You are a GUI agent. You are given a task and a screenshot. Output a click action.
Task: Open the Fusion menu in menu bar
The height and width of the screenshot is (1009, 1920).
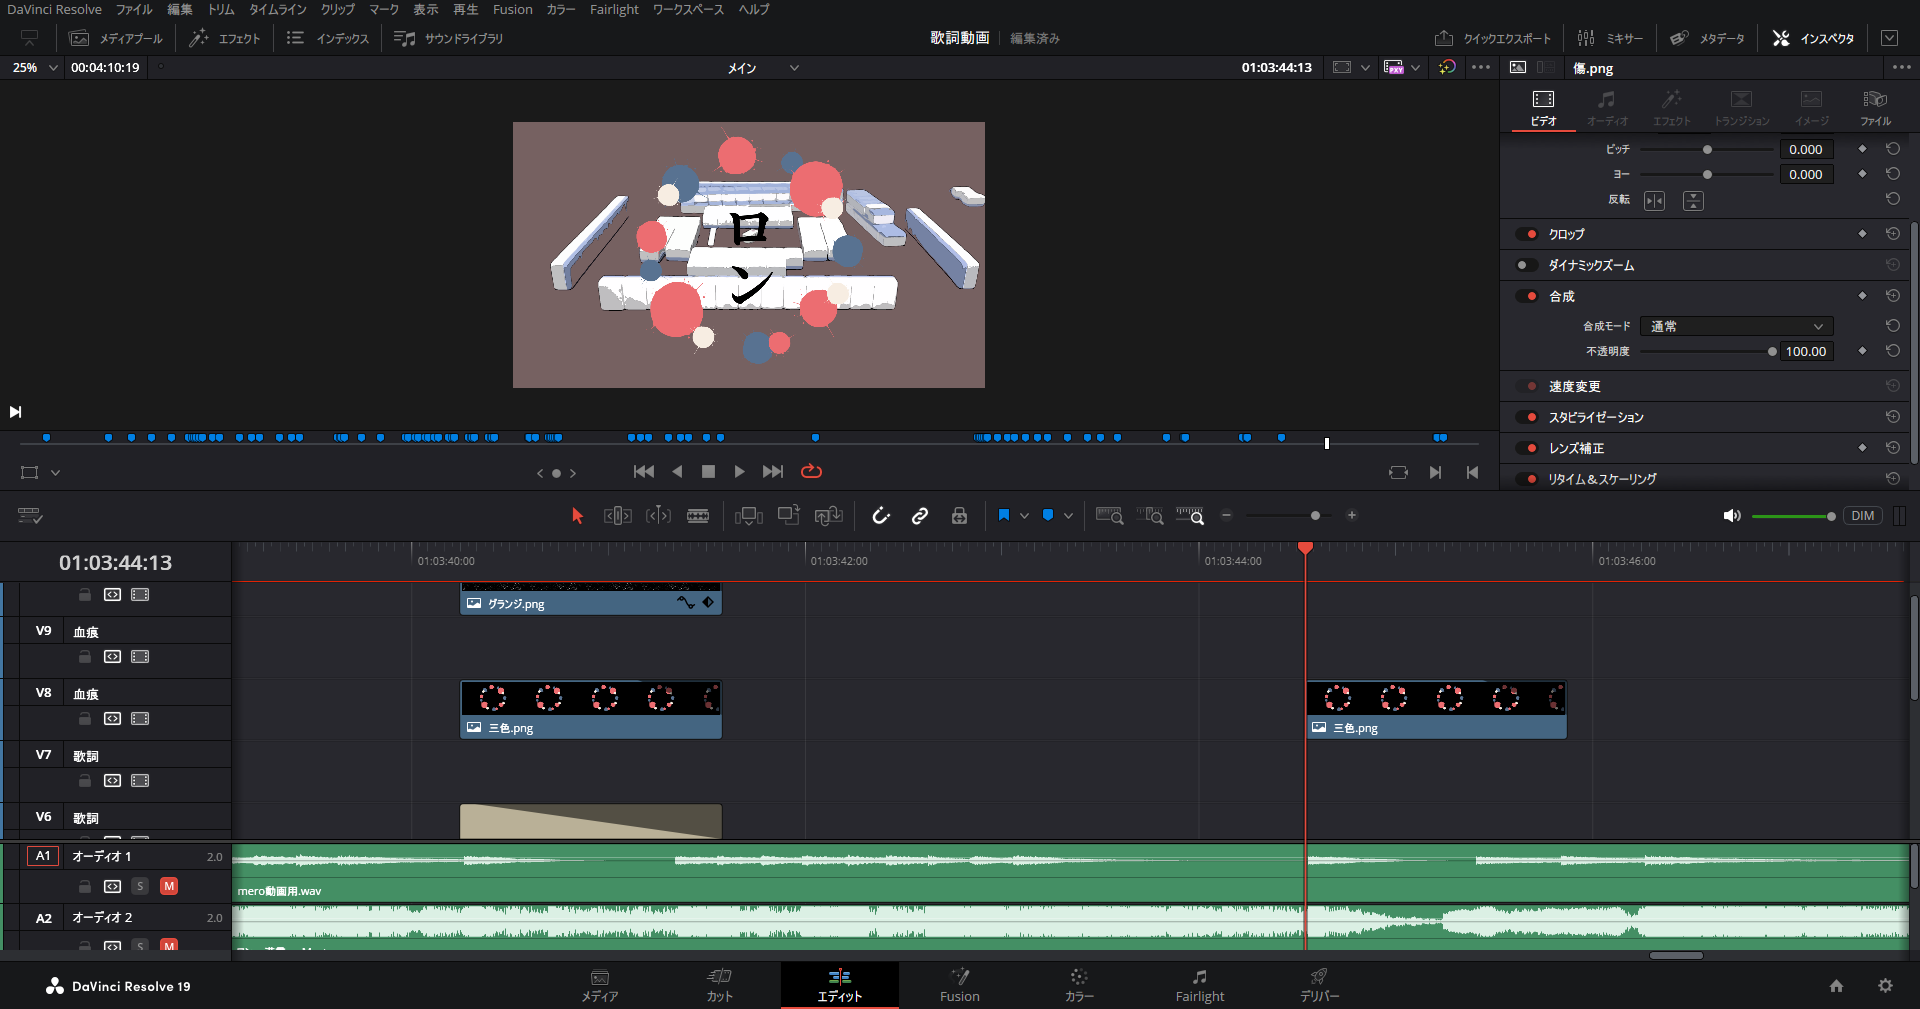[x=512, y=10]
